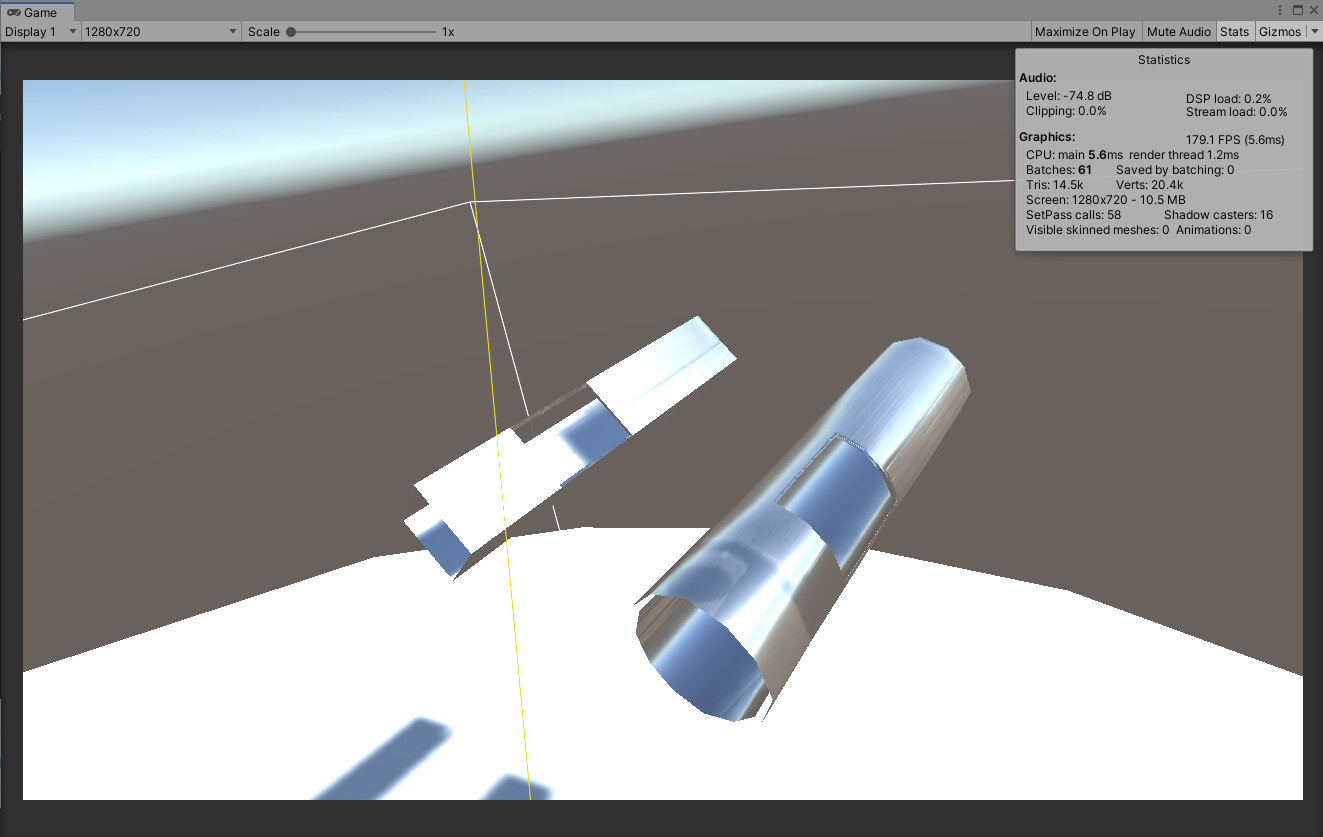Image resolution: width=1323 pixels, height=837 pixels.
Task: Click the gamepad icon on the Game tab
Action: pos(16,12)
